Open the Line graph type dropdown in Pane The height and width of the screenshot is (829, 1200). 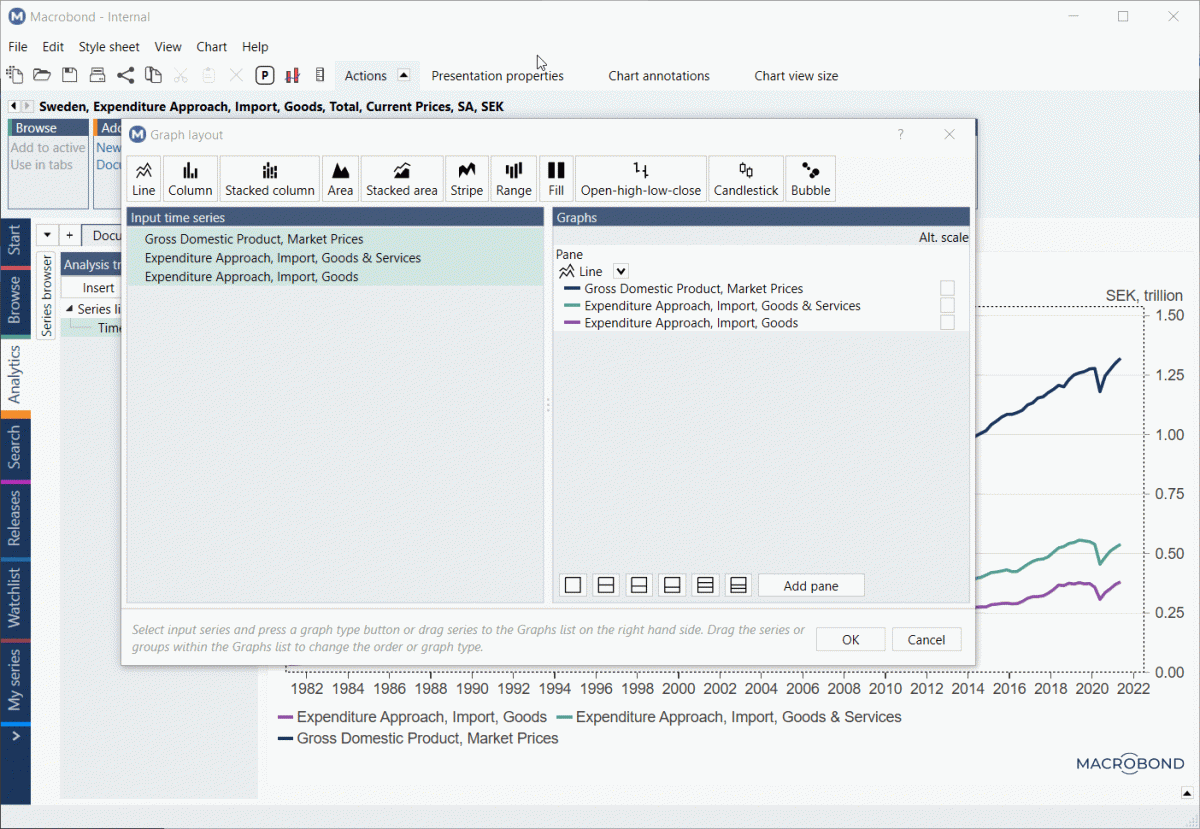coord(620,271)
